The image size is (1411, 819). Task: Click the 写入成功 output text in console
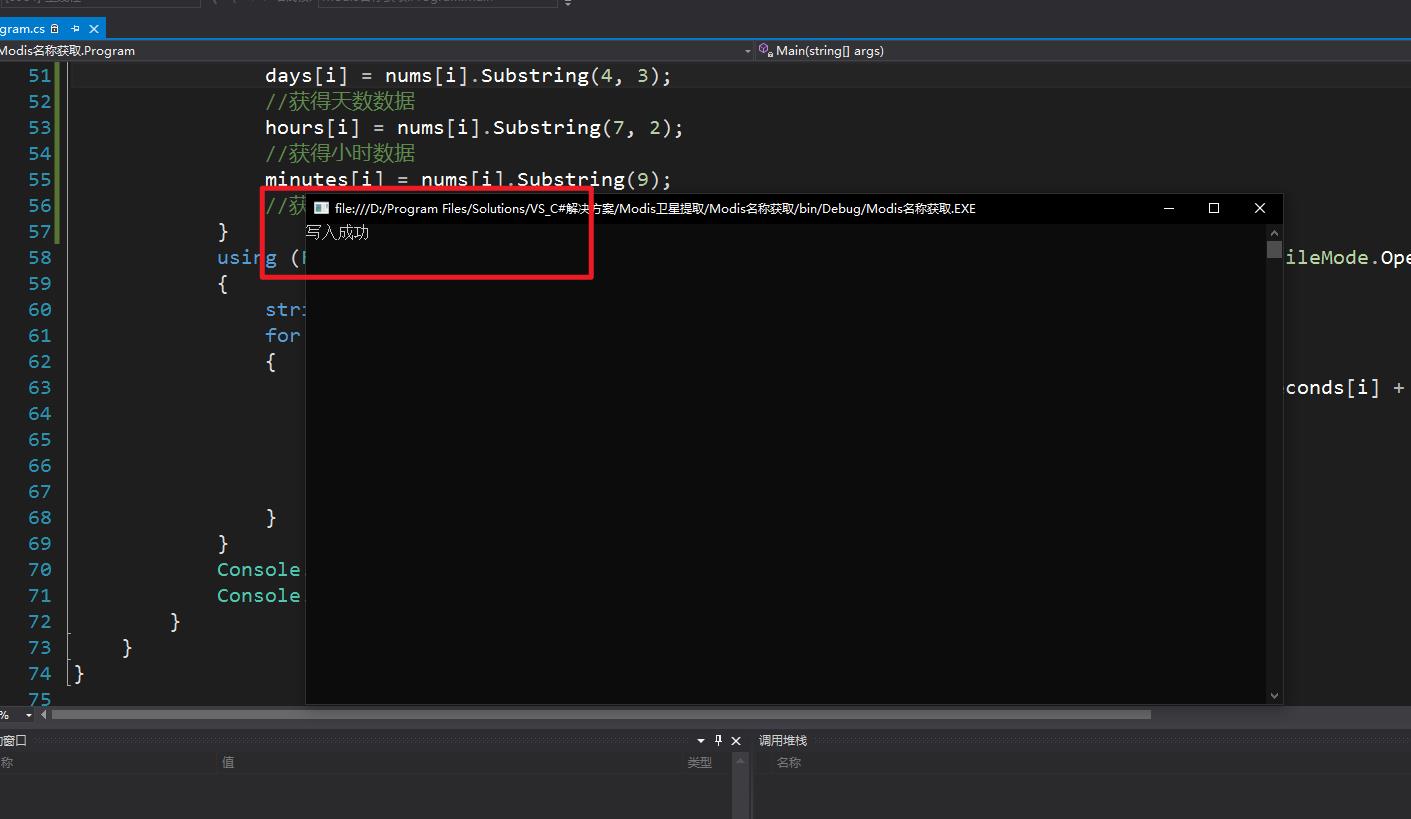(337, 232)
